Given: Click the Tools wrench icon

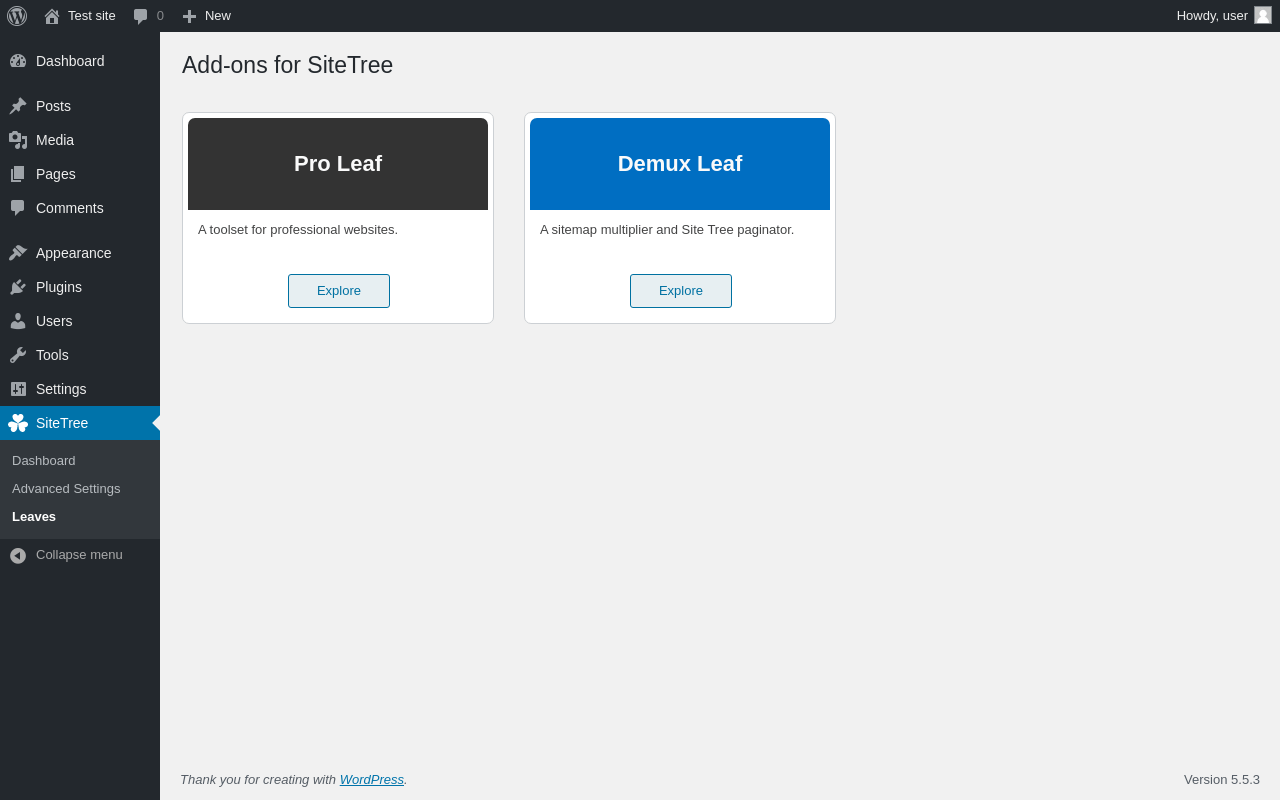Looking at the screenshot, I should click(18, 355).
